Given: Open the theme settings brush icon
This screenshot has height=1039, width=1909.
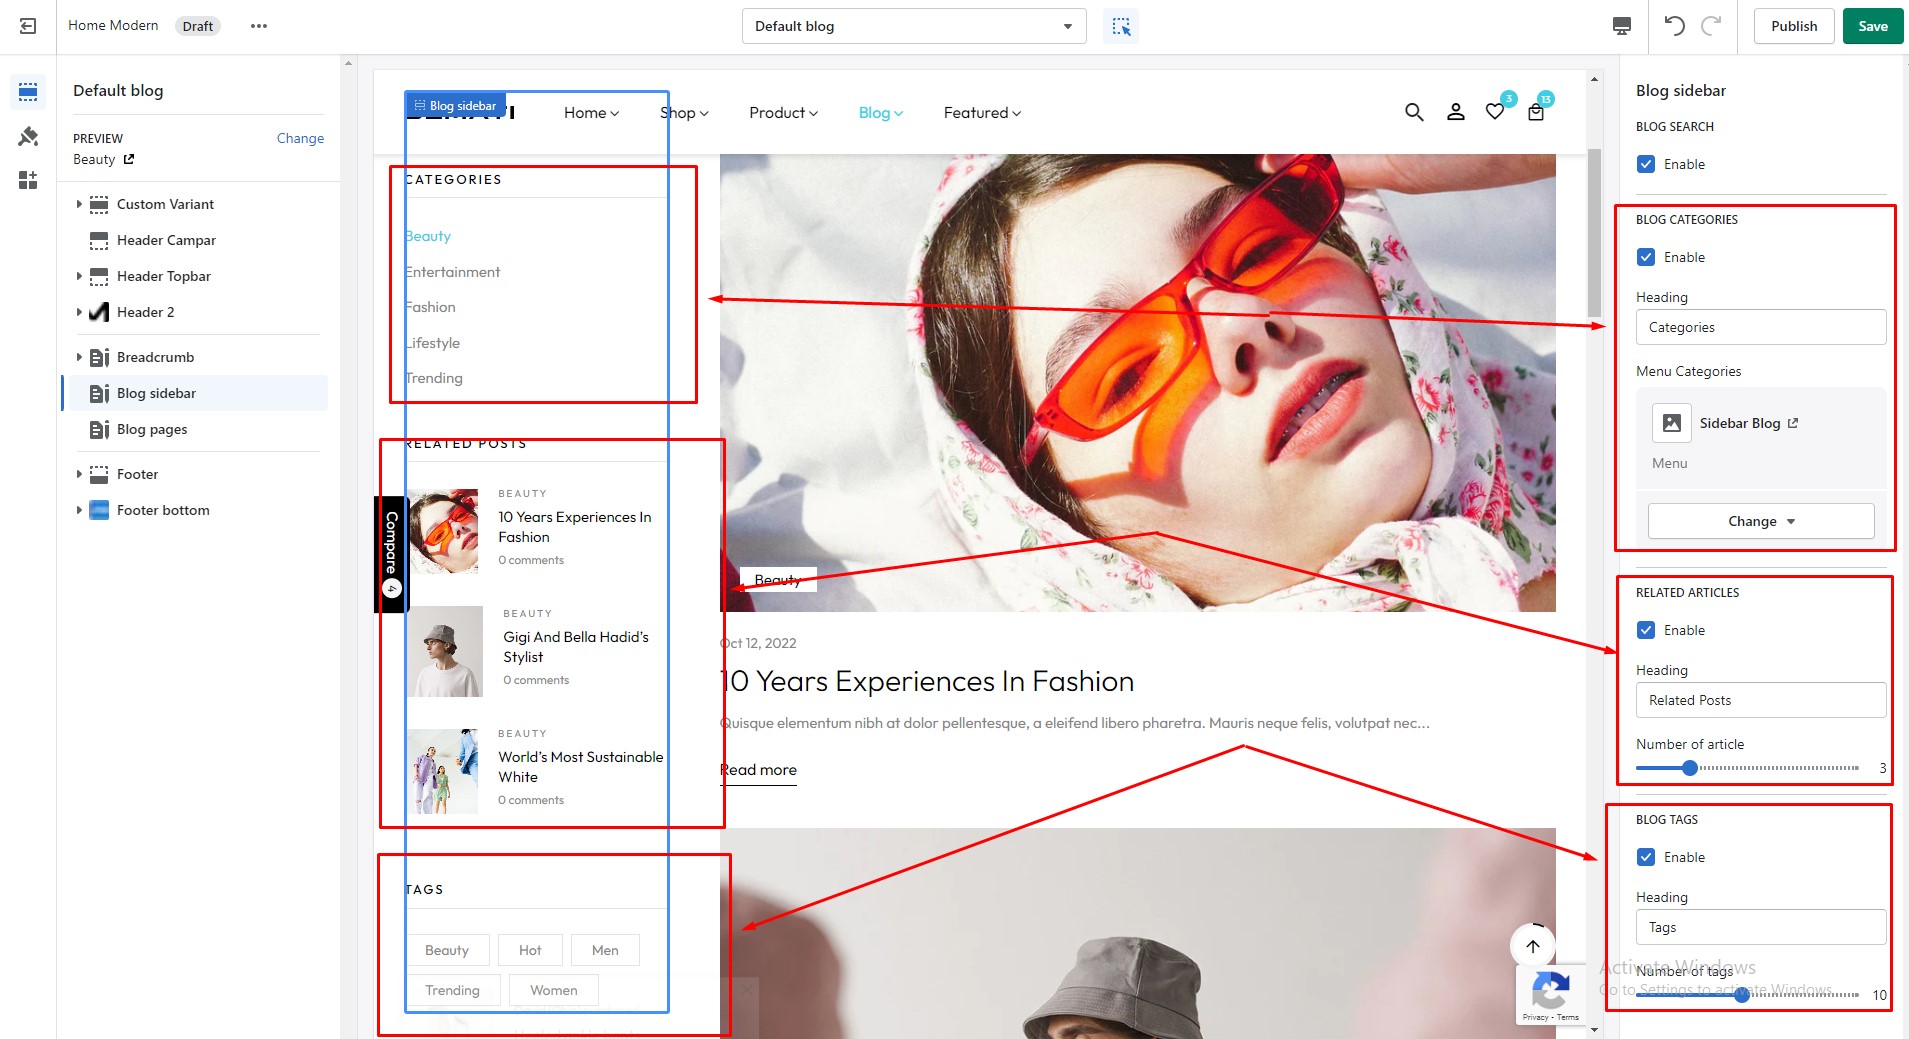Looking at the screenshot, I should pyautogui.click(x=28, y=136).
